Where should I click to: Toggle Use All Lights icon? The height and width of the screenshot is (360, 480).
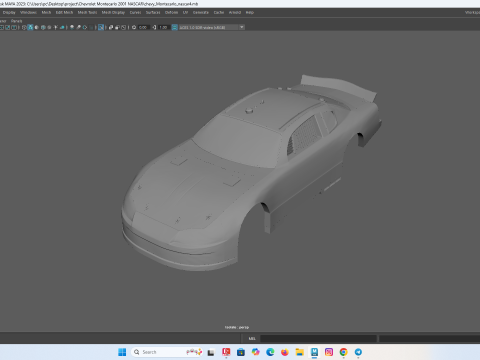click(x=55, y=27)
